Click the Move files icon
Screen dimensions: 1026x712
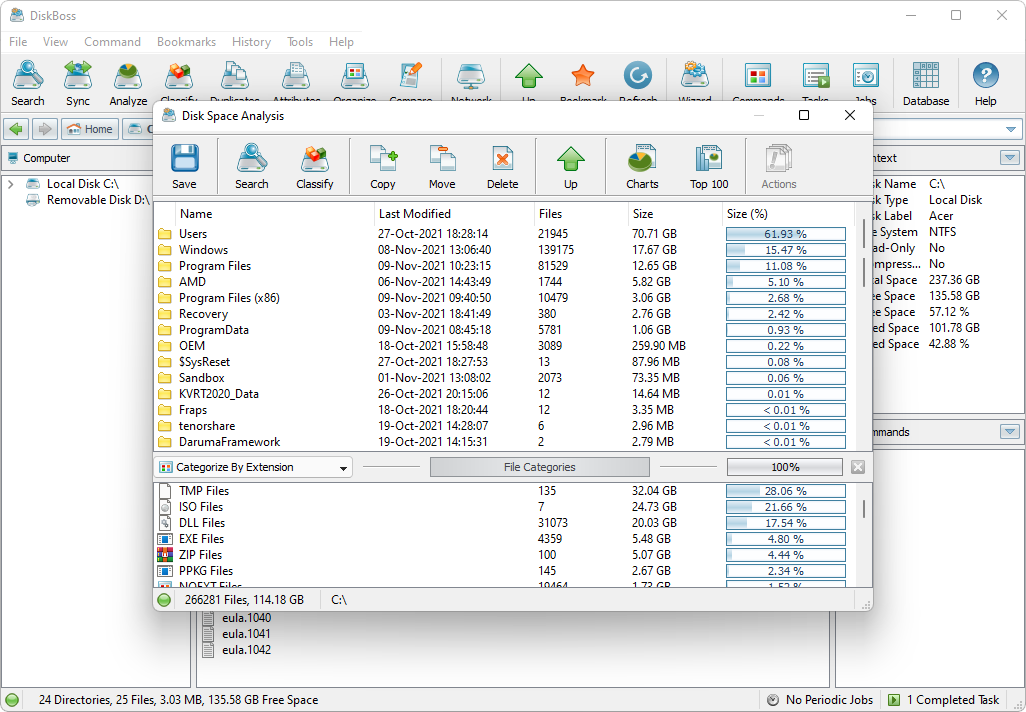pyautogui.click(x=442, y=167)
